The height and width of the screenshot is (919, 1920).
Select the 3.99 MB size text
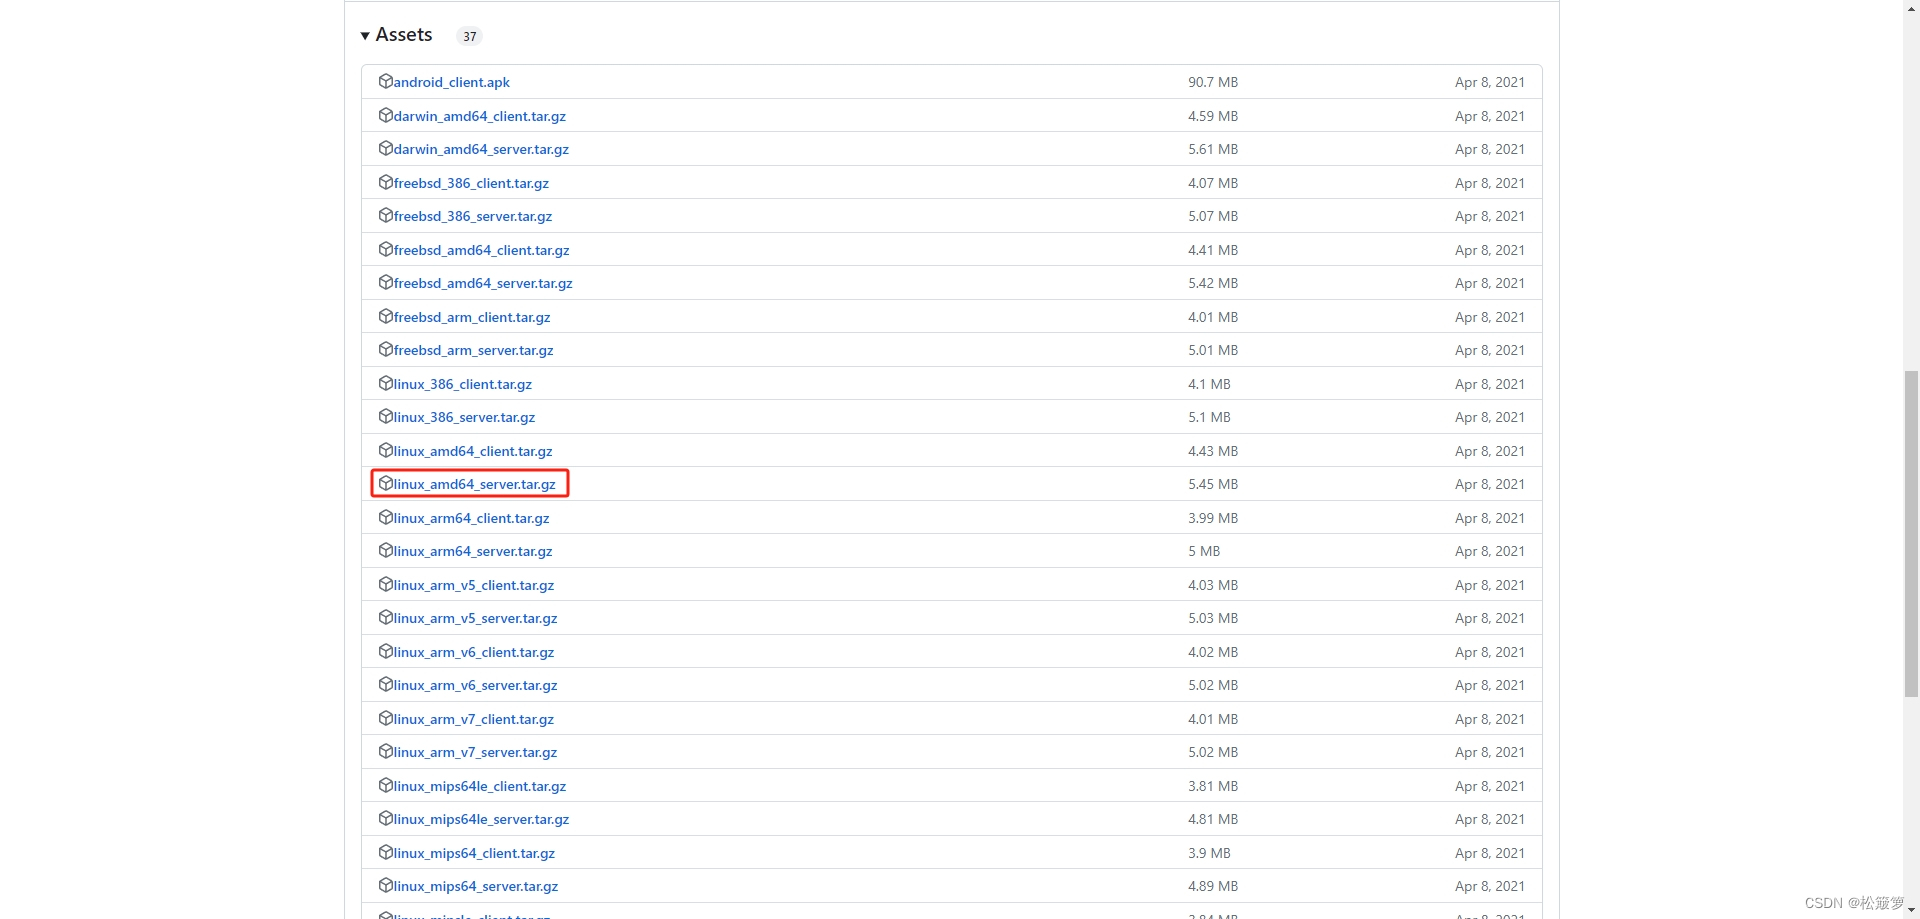tap(1213, 518)
